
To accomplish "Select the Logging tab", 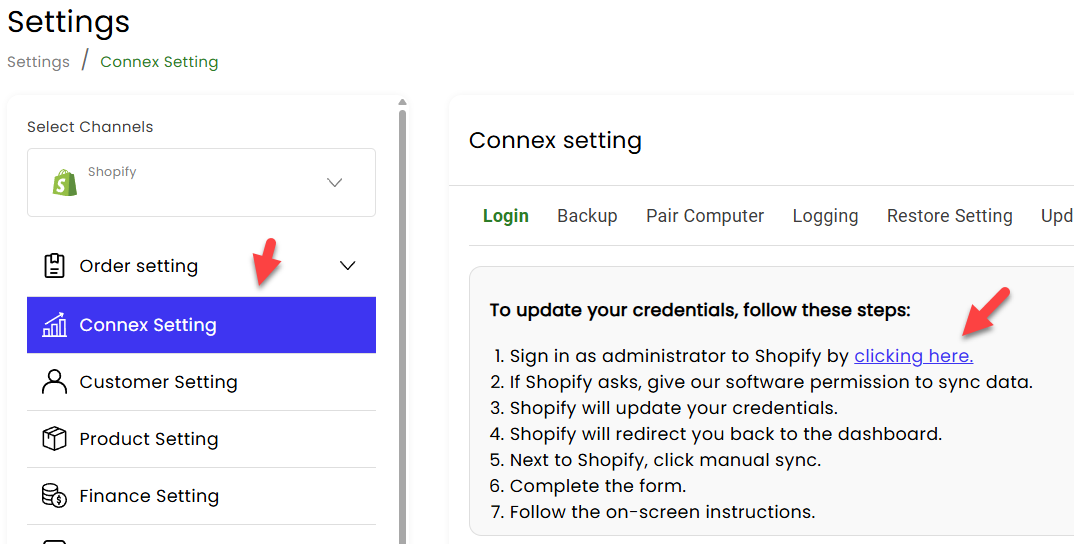I will 825,216.
